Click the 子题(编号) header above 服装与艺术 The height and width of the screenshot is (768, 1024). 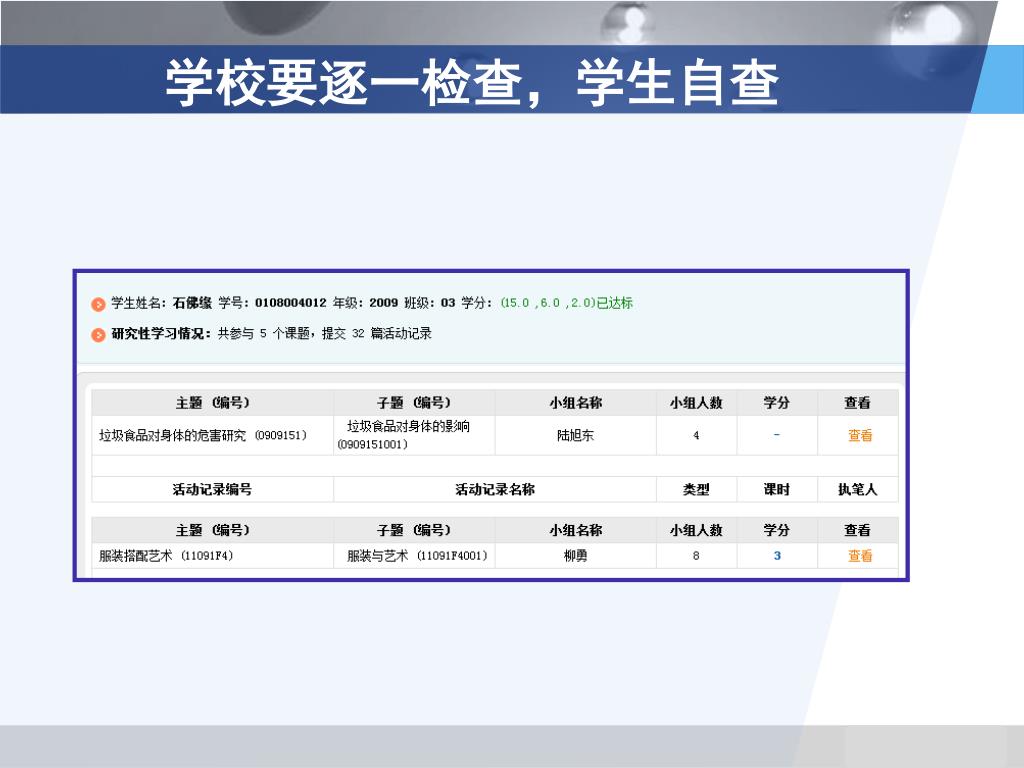pos(414,530)
